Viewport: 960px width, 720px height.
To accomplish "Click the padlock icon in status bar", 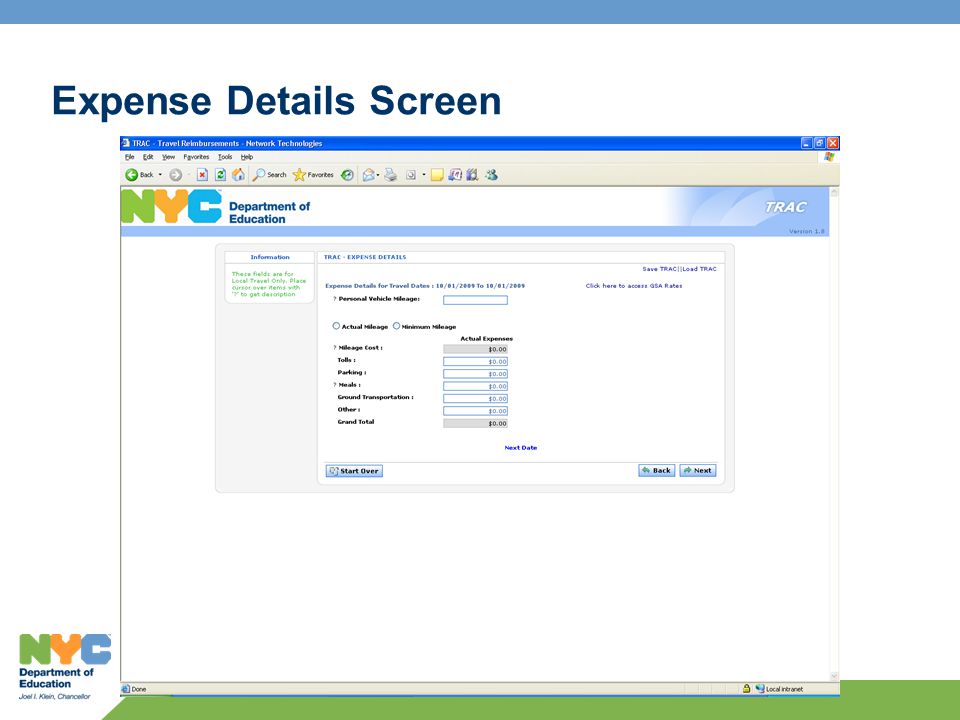I will tap(746, 689).
